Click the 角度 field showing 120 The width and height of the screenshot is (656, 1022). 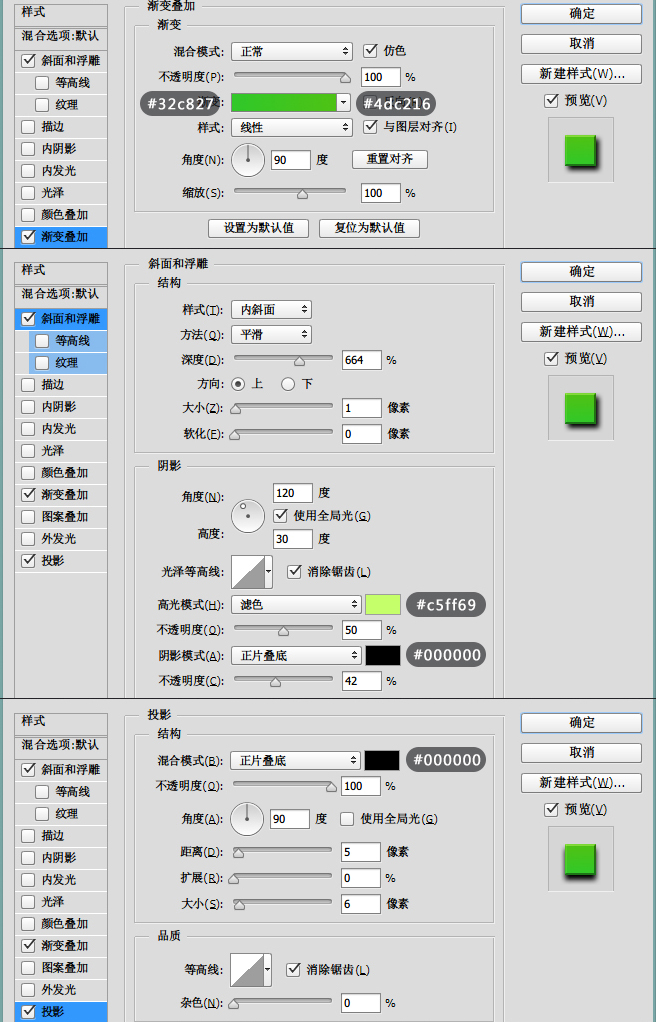point(292,493)
